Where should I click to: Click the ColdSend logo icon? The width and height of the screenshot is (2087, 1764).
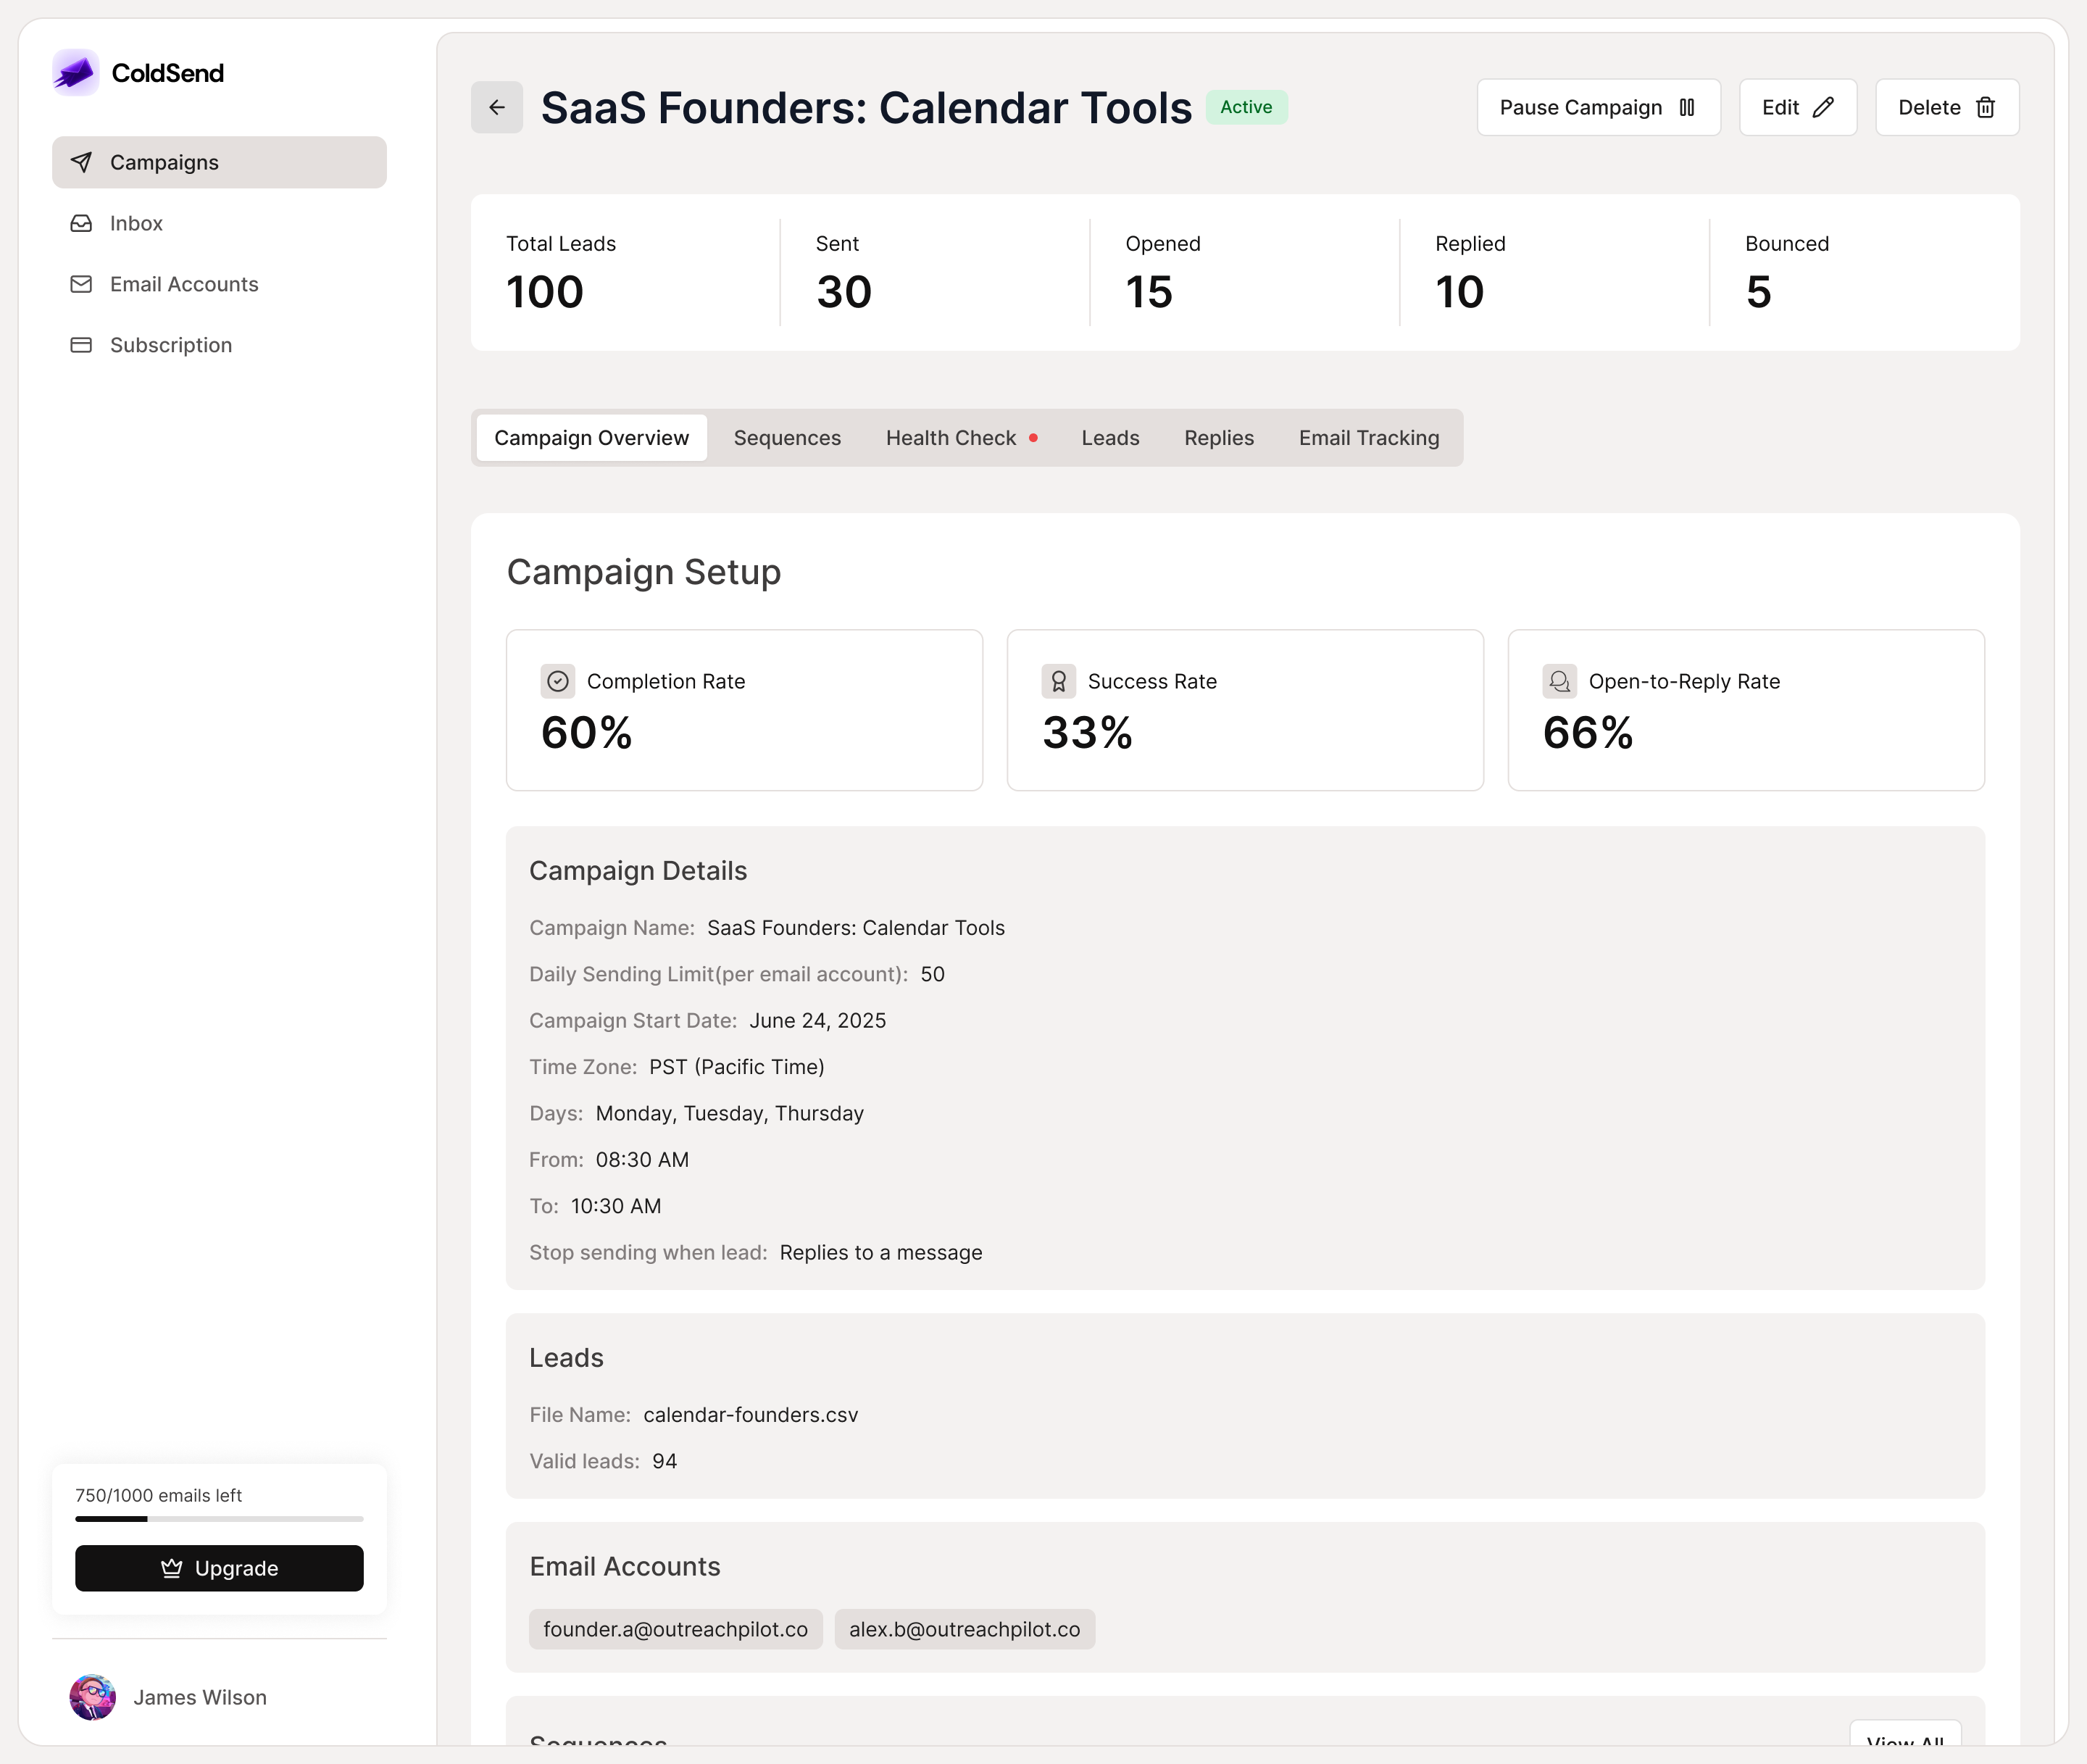(x=76, y=73)
